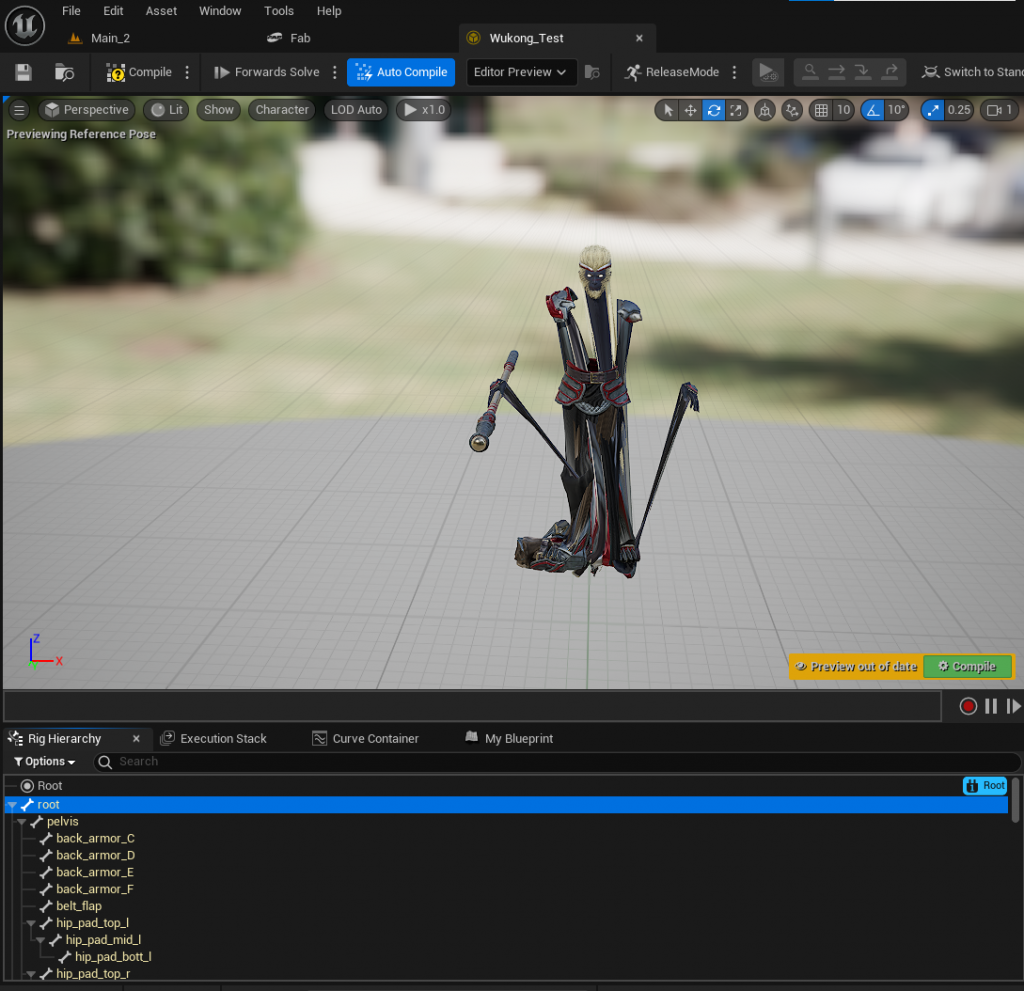Browse to asset in Content Browser
This screenshot has height=991, width=1024.
[x=65, y=72]
